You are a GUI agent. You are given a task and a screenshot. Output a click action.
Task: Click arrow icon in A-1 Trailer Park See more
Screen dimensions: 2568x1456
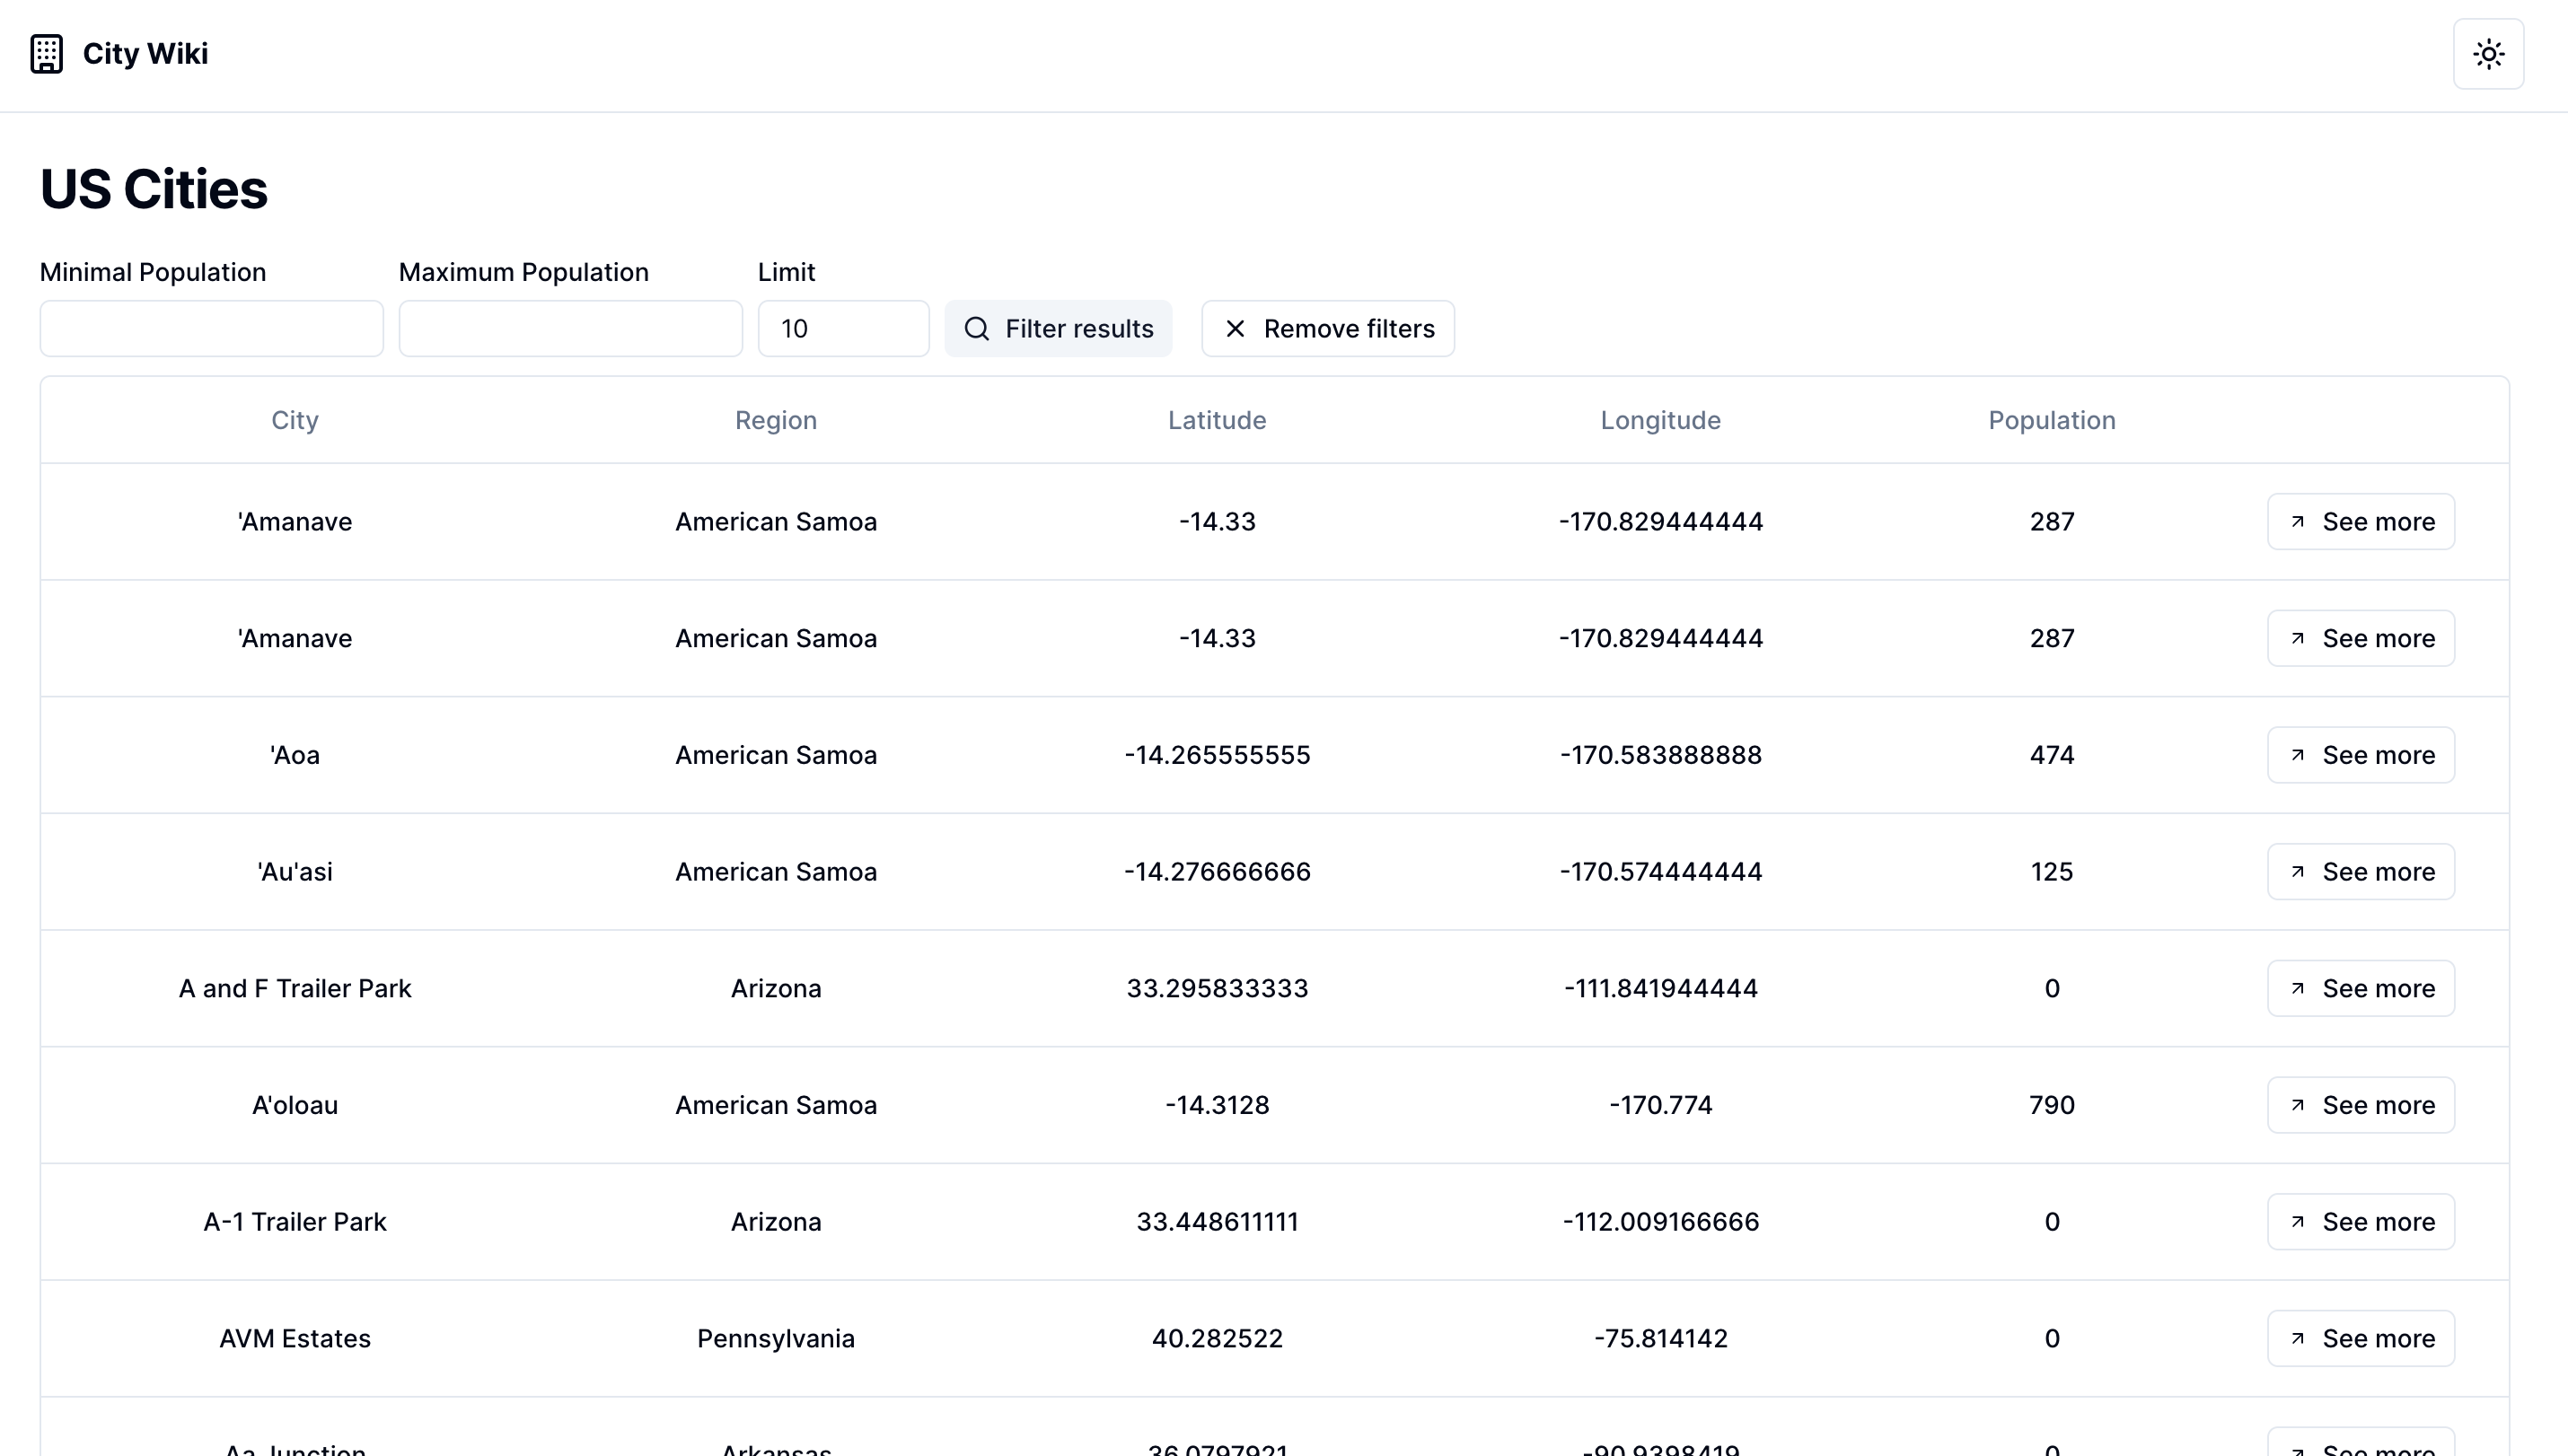coord(2298,1222)
